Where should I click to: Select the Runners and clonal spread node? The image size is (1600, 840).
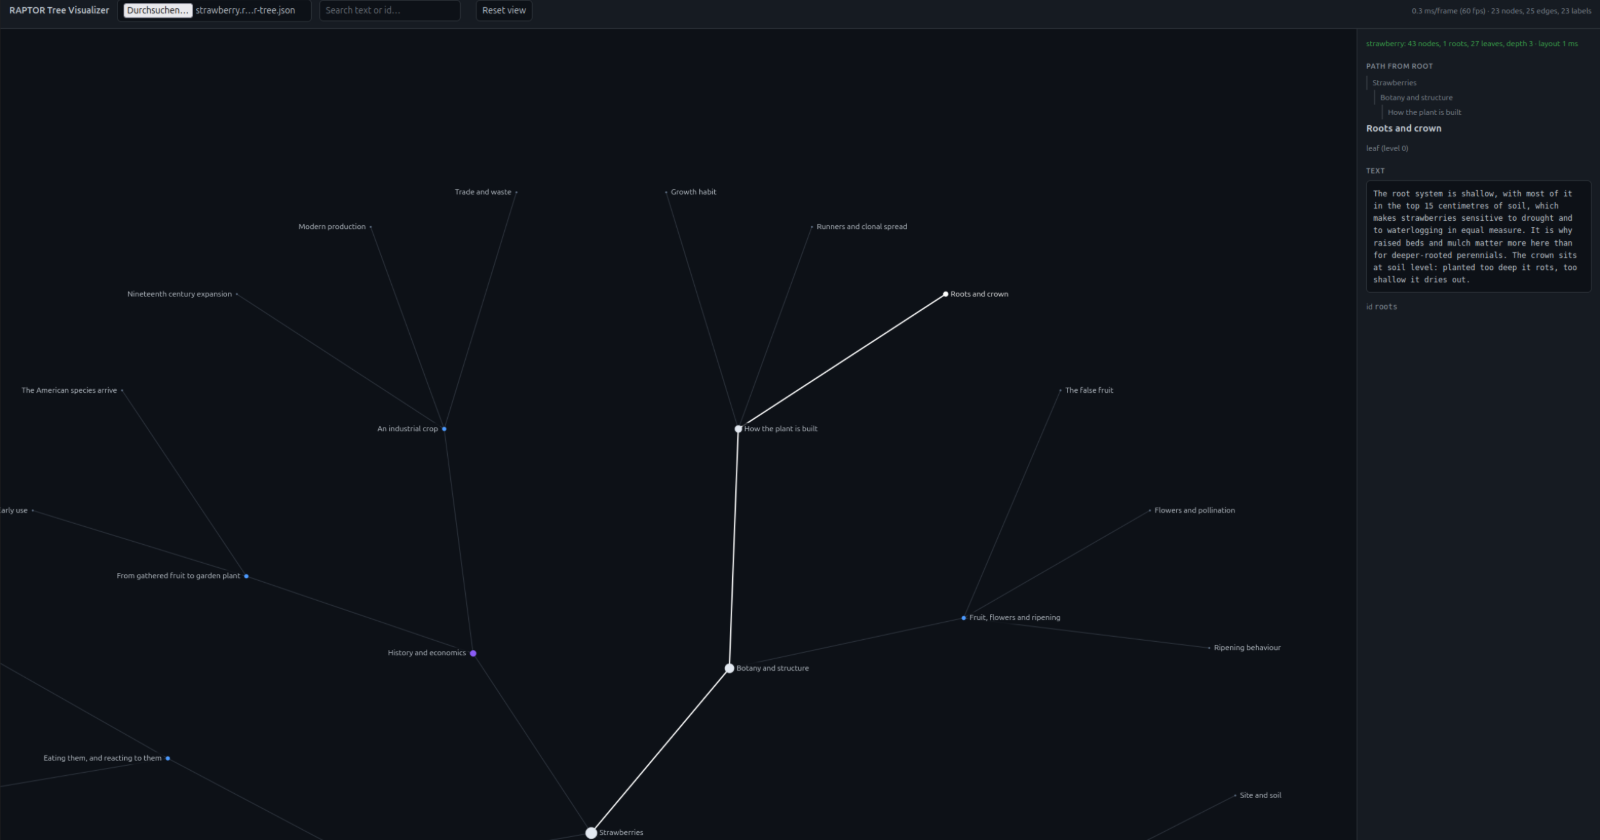[x=812, y=227]
